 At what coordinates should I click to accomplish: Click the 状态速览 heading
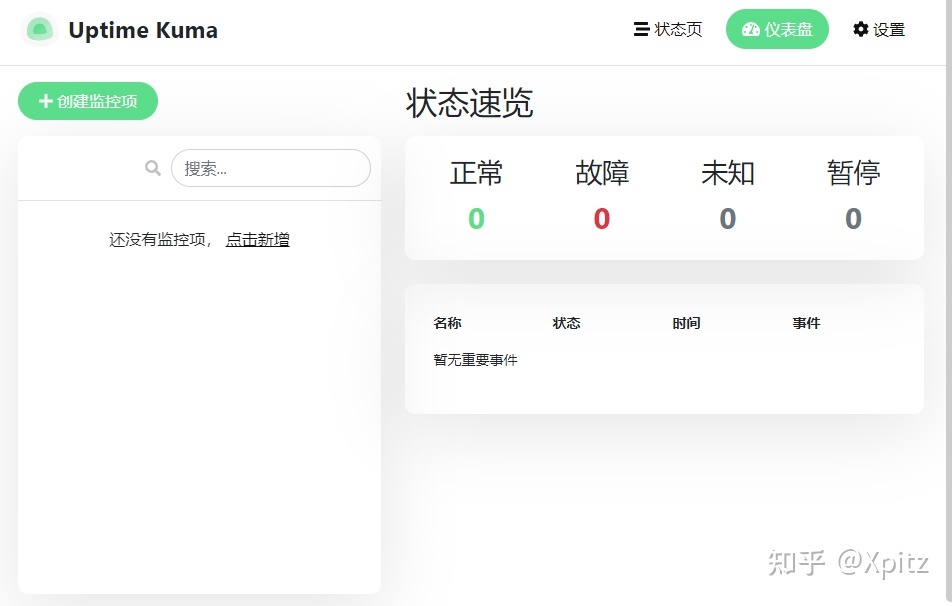[469, 103]
